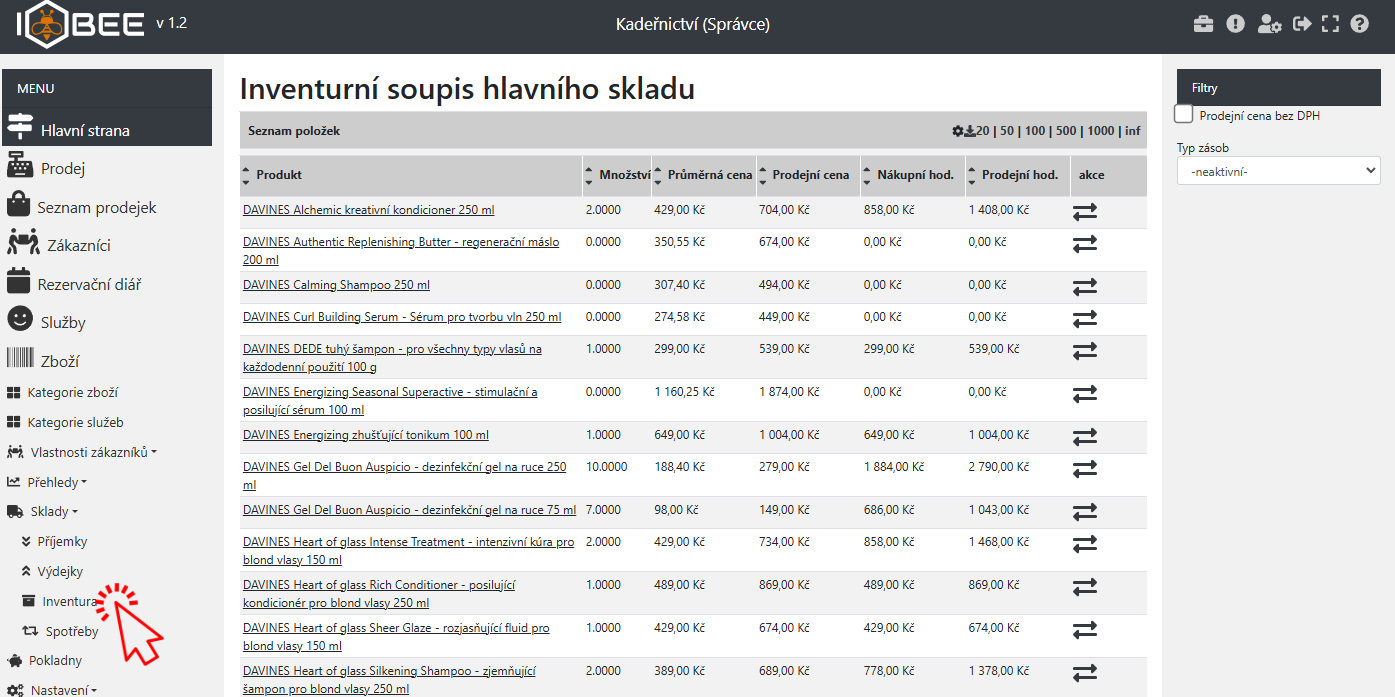Open Spotřeby under Sklady
This screenshot has height=697, width=1395.
click(72, 631)
